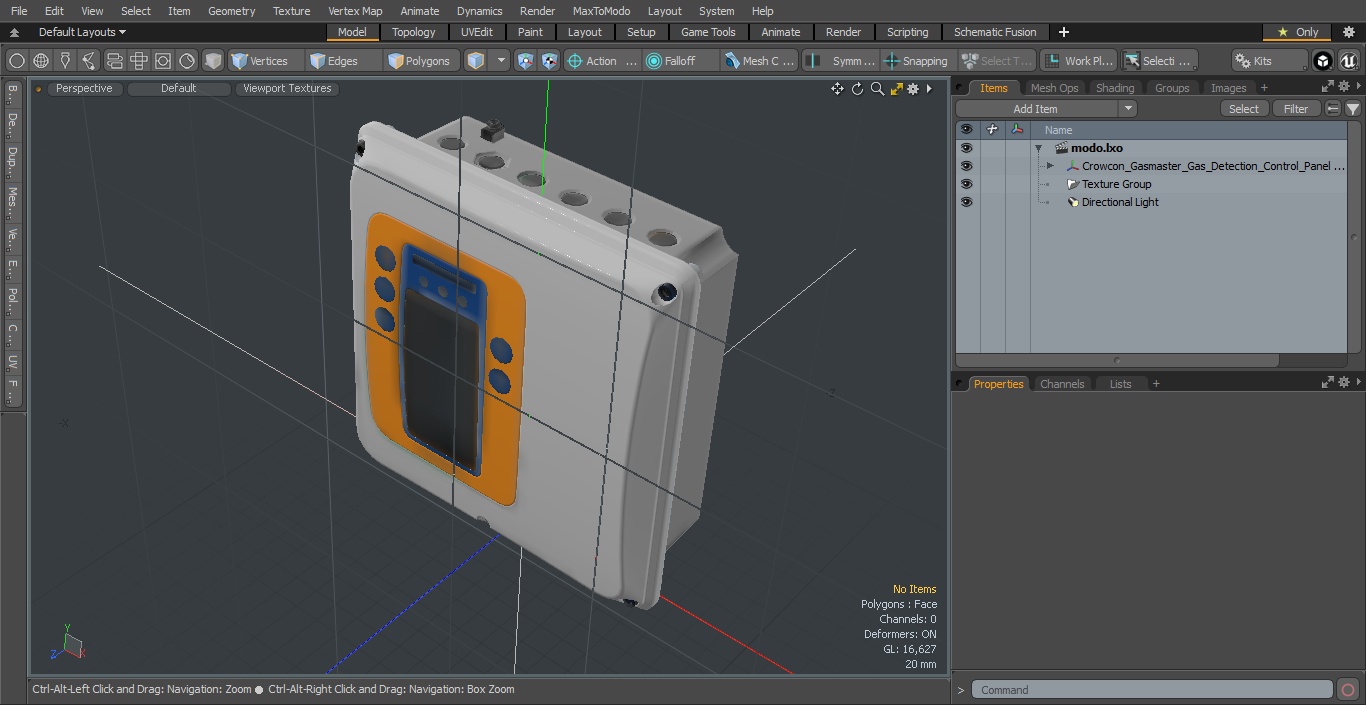This screenshot has height=705, width=1366.
Task: Open the Perspective view type dropdown
Action: pos(84,88)
